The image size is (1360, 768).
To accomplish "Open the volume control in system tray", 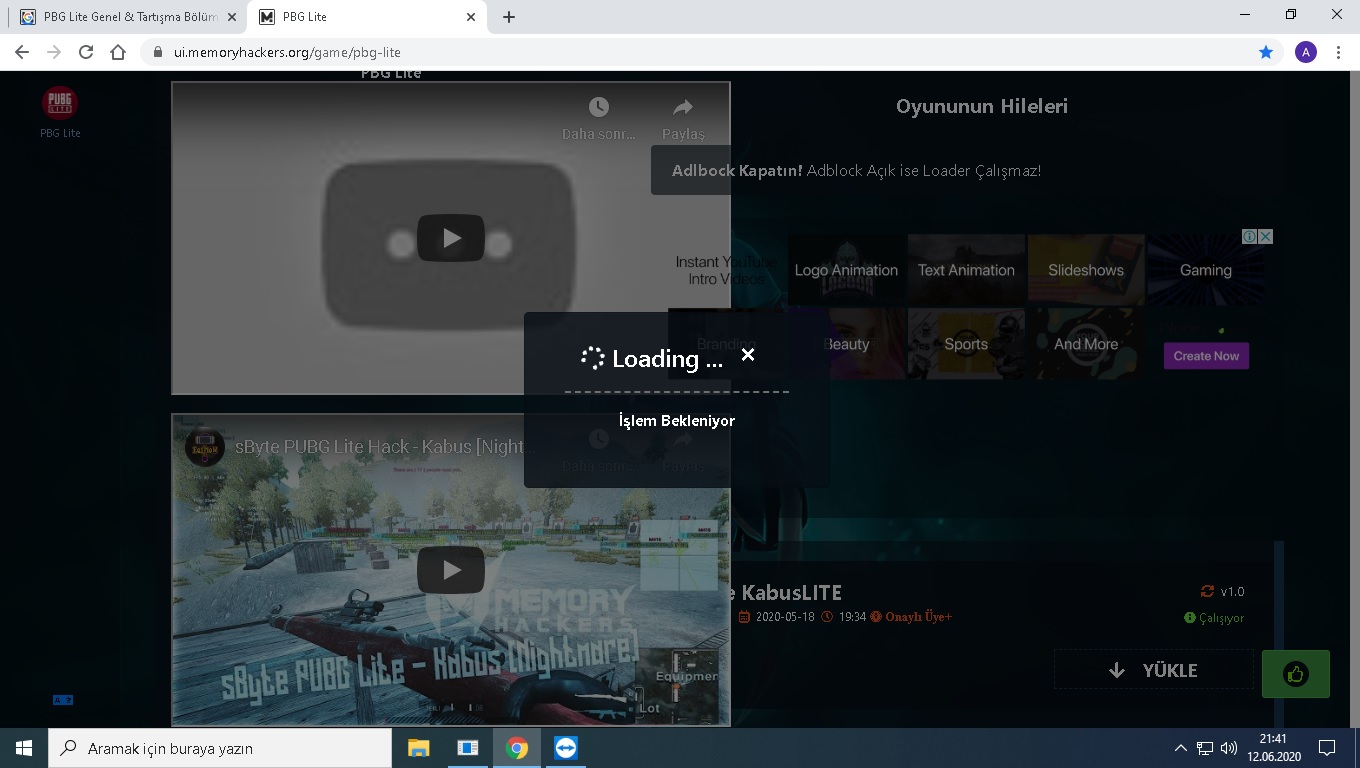I will pyautogui.click(x=1229, y=748).
